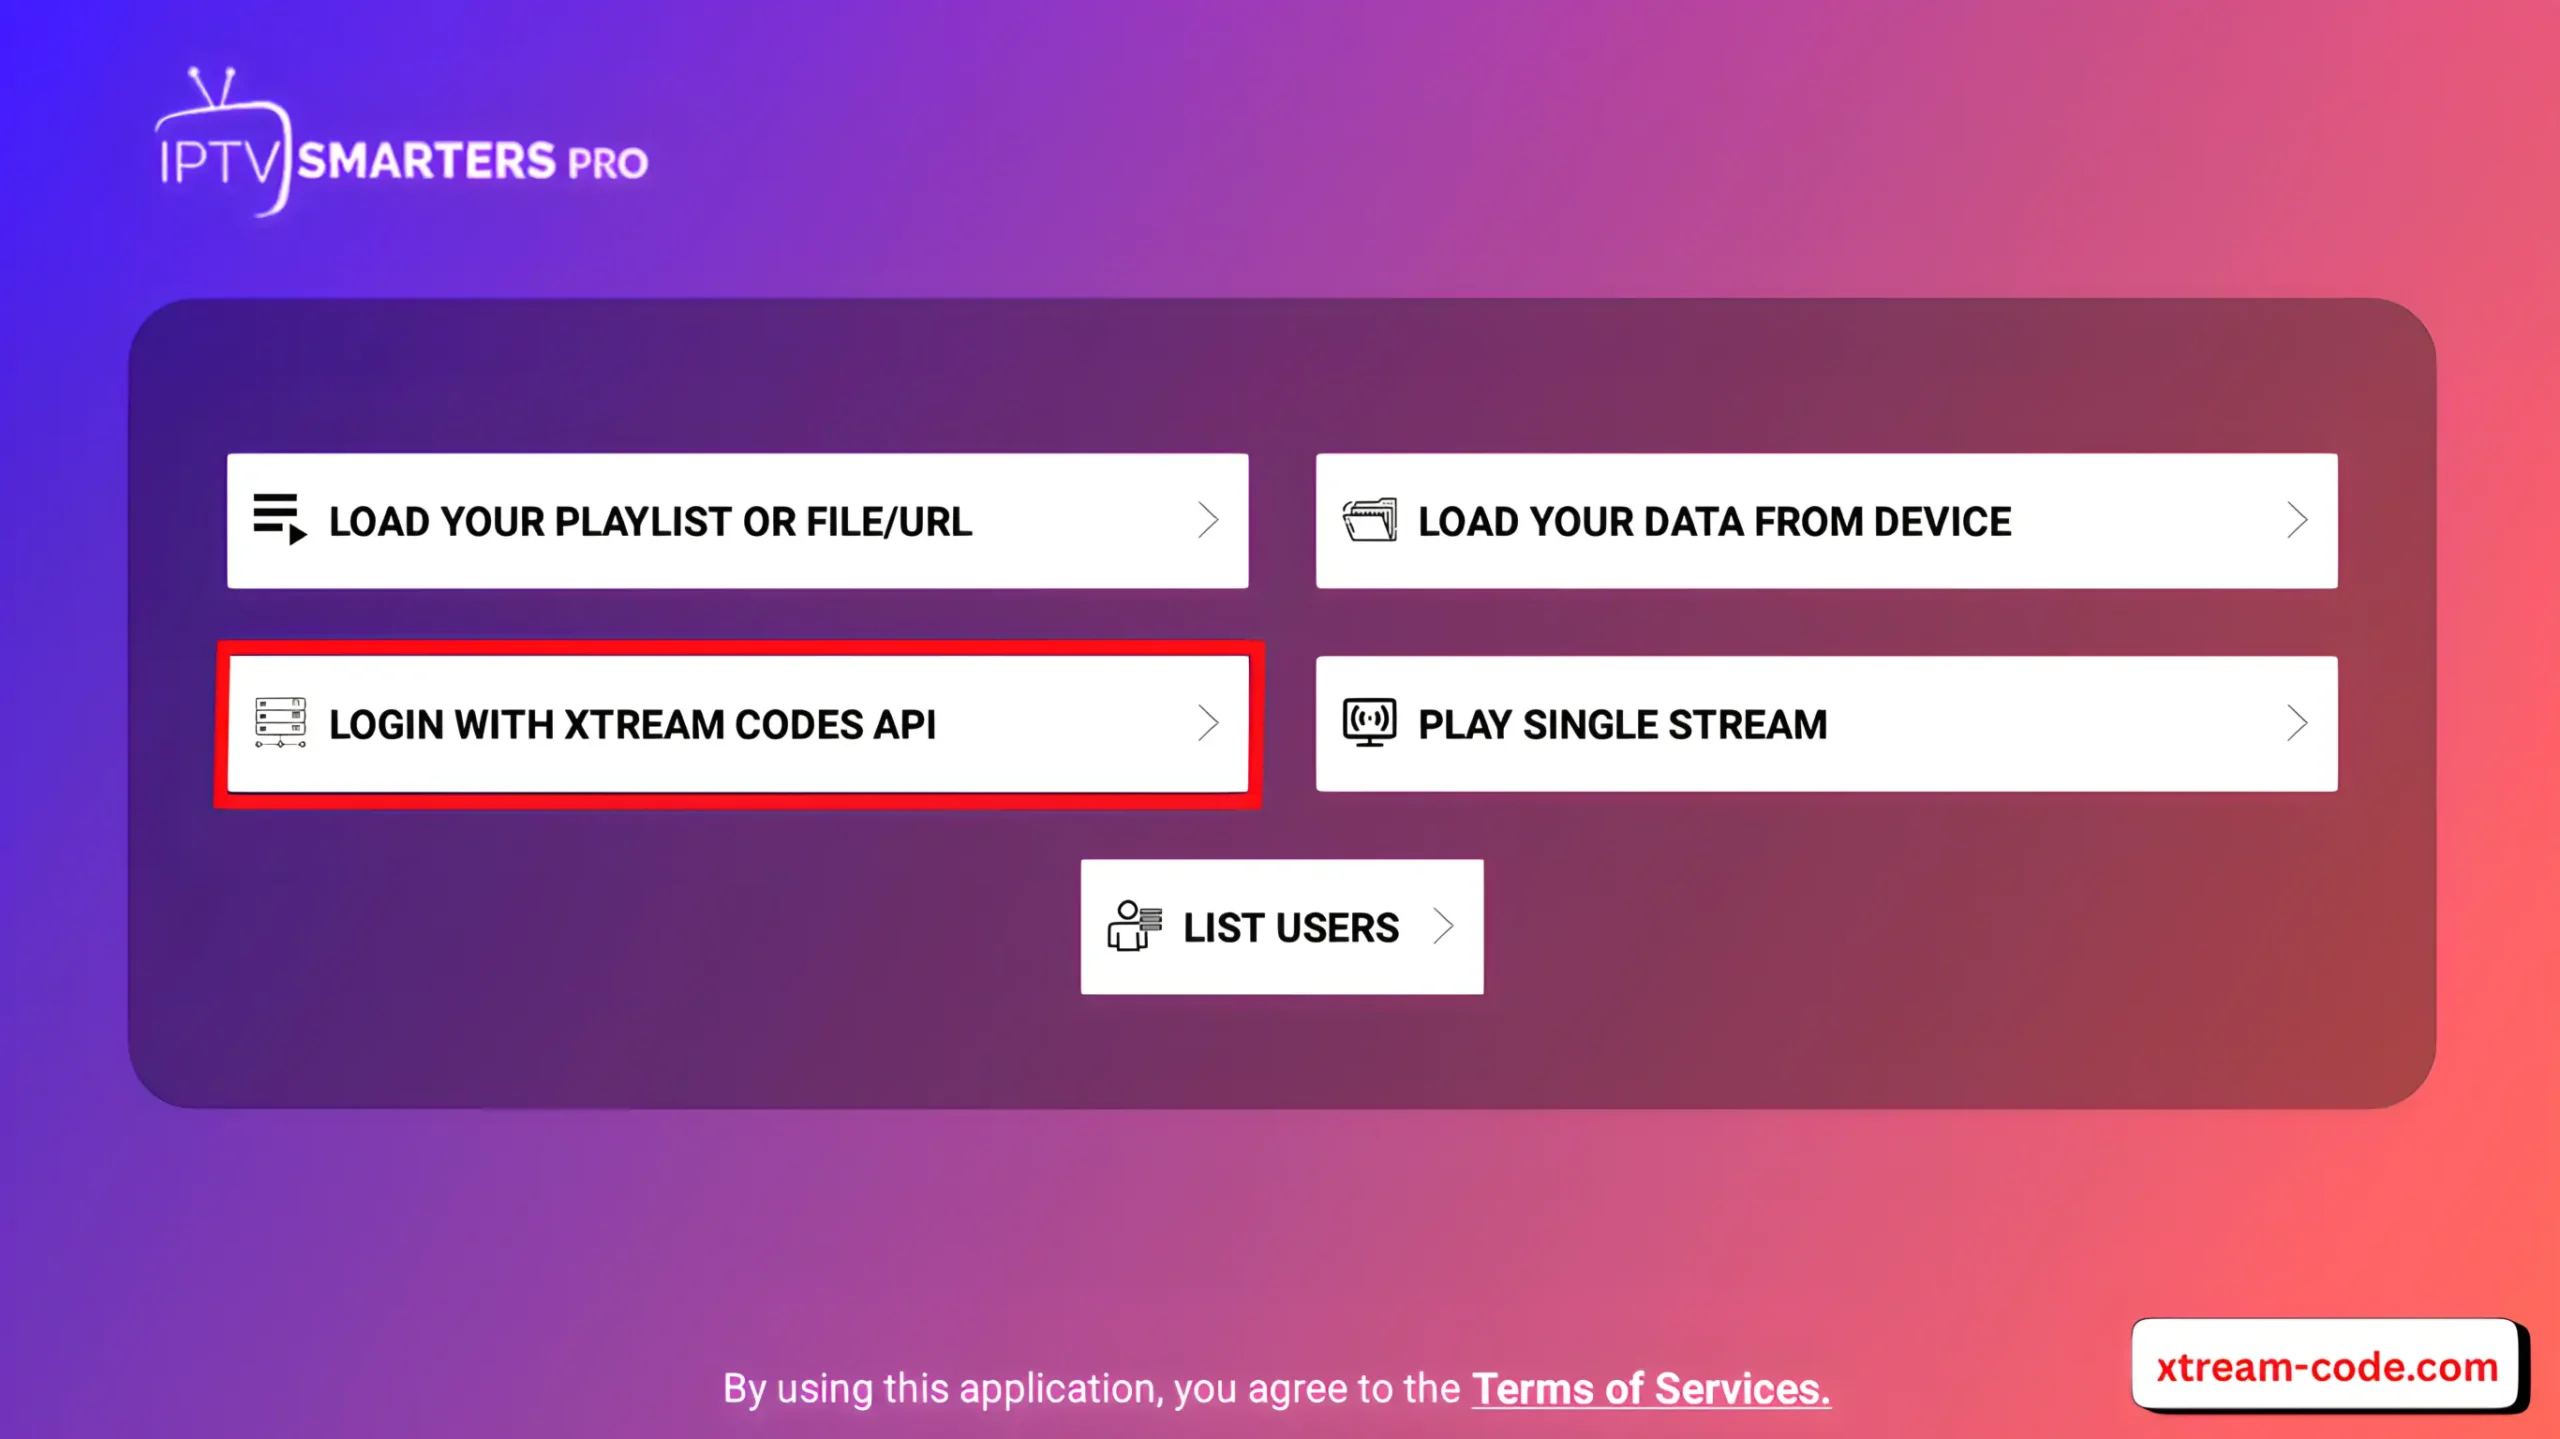Click the playlist icon on Load Your Playlist button
The image size is (2560, 1439).
[281, 520]
